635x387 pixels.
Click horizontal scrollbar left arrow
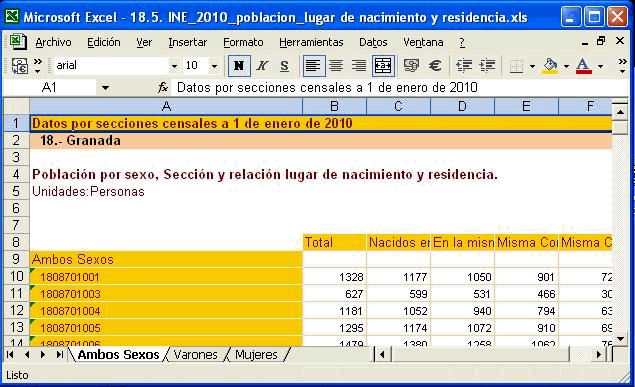[382, 355]
